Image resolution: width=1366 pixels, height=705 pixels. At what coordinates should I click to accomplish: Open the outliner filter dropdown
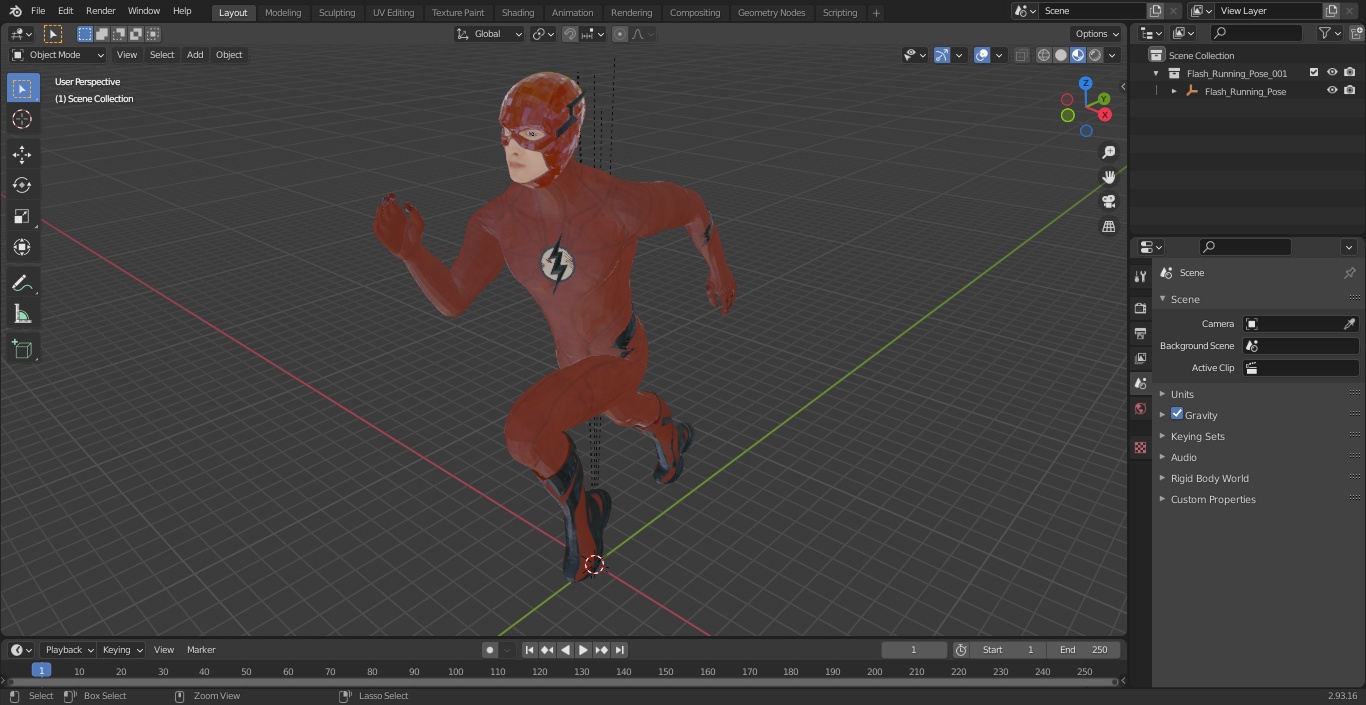click(1329, 33)
